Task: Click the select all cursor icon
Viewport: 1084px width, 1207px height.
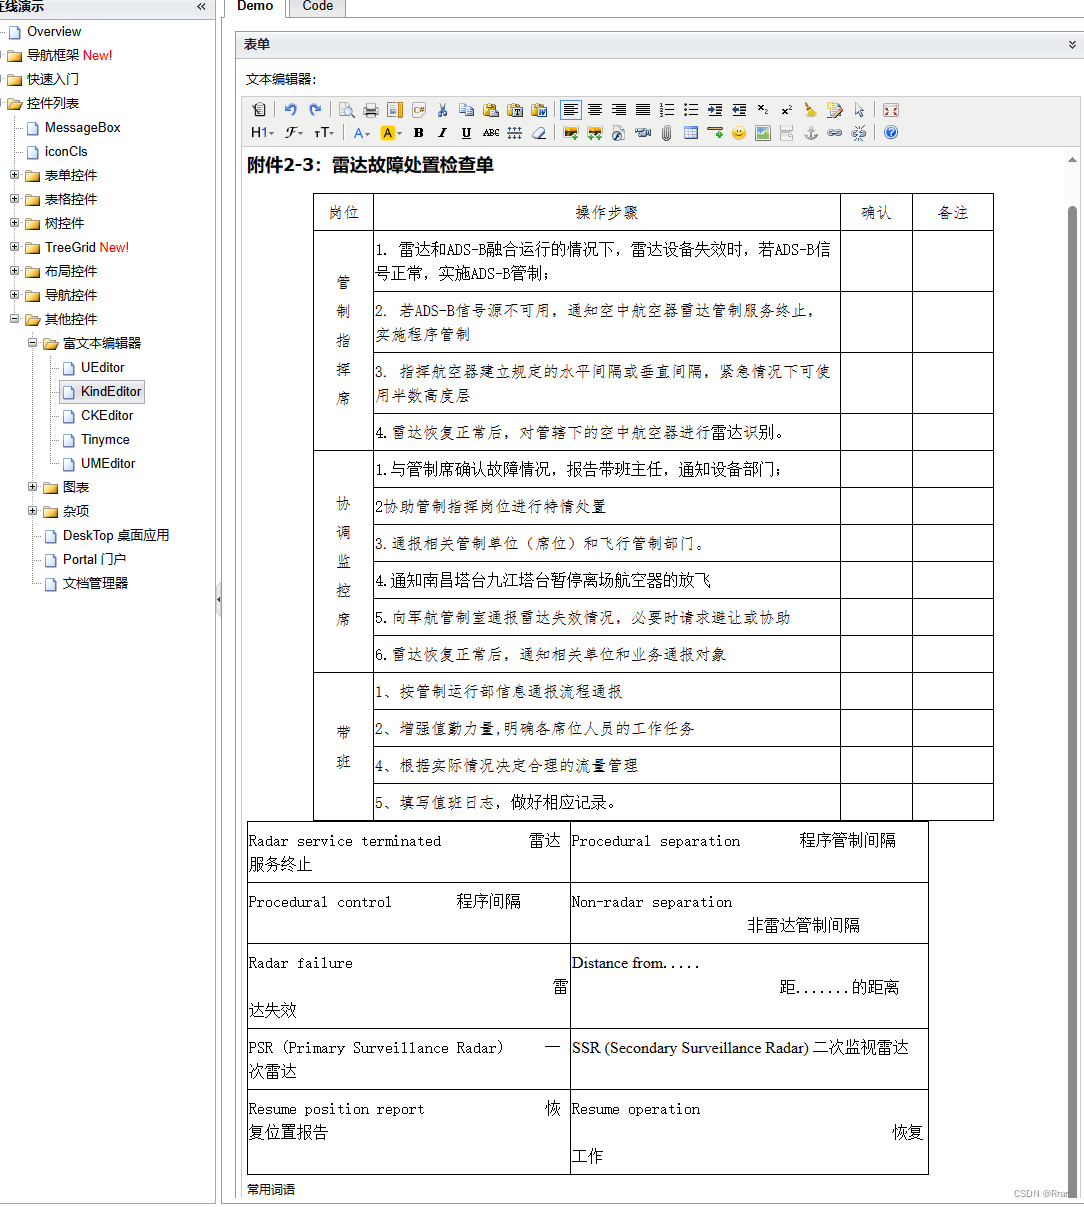Action: pos(859,110)
